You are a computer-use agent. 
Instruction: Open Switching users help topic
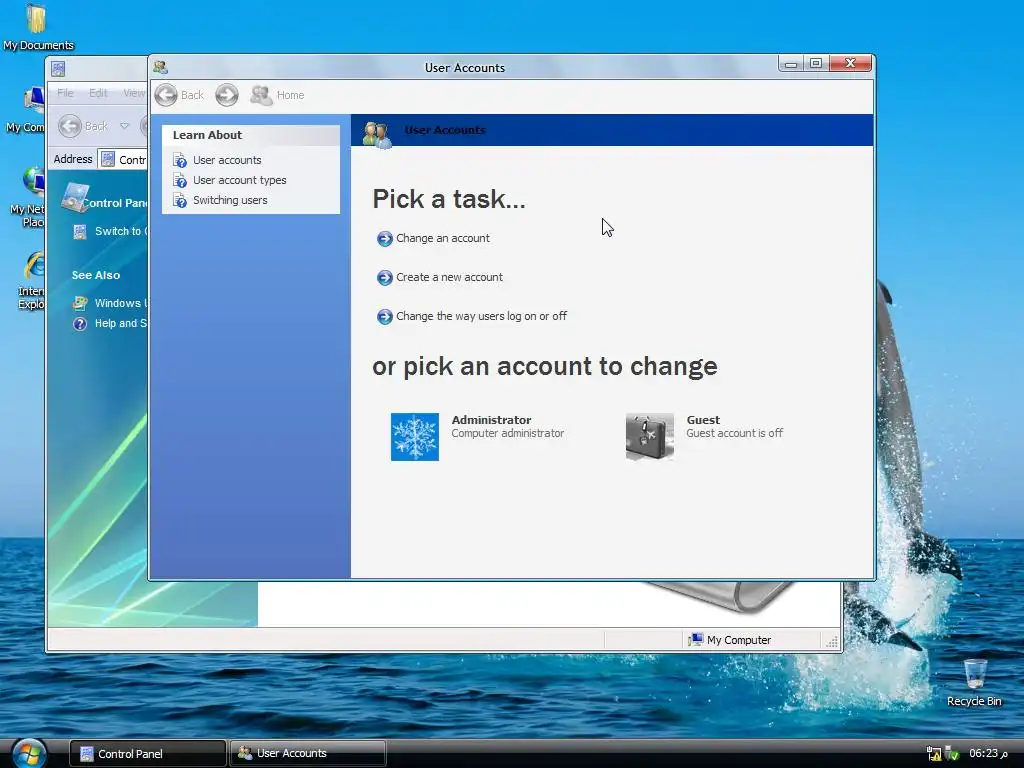(230, 200)
